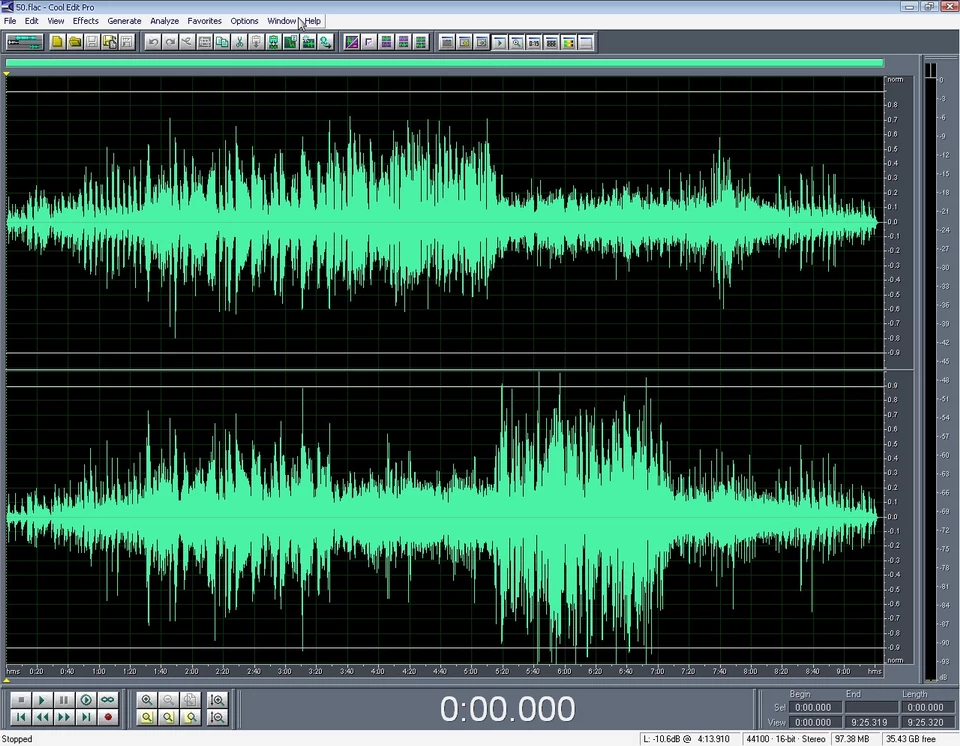
Task: Click the Undo arrow toolbar icon
Action: point(152,42)
